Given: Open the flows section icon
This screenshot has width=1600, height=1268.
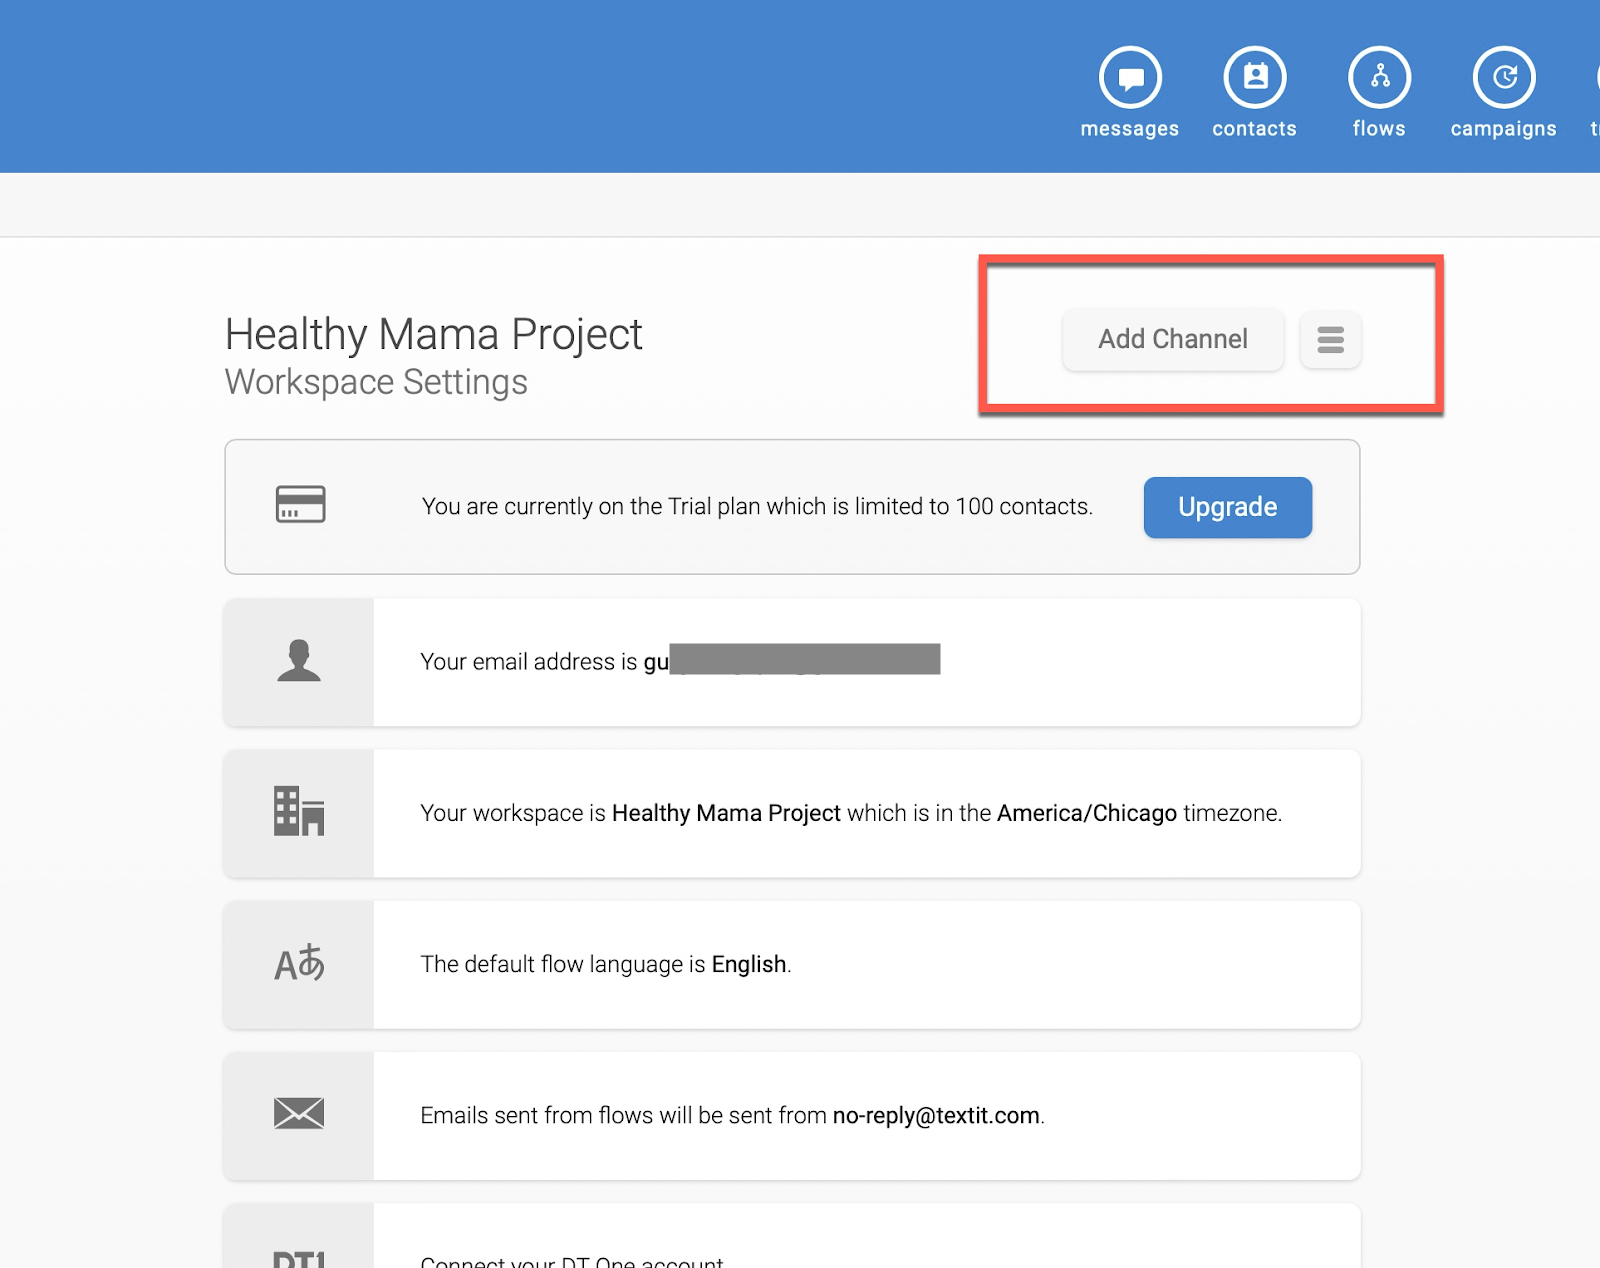Looking at the screenshot, I should [x=1380, y=77].
